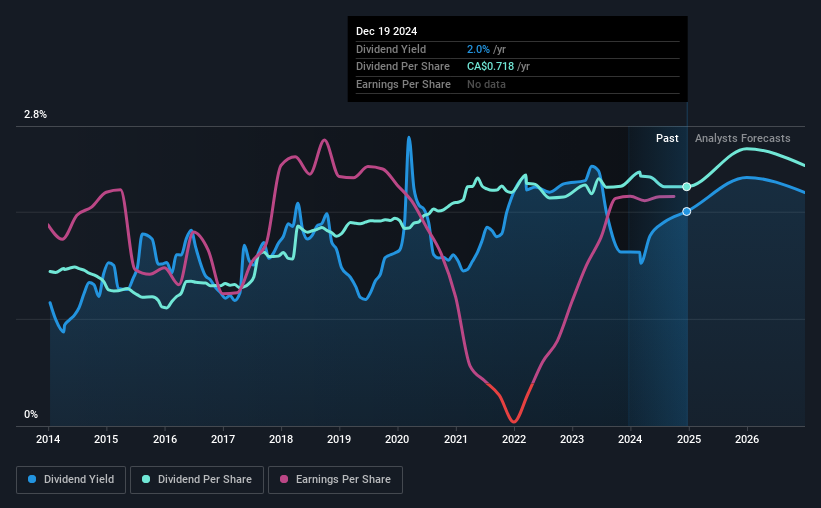Viewport: 821px width, 508px height.
Task: Click the CA$0.718 value in tooltip
Action: click(491, 67)
